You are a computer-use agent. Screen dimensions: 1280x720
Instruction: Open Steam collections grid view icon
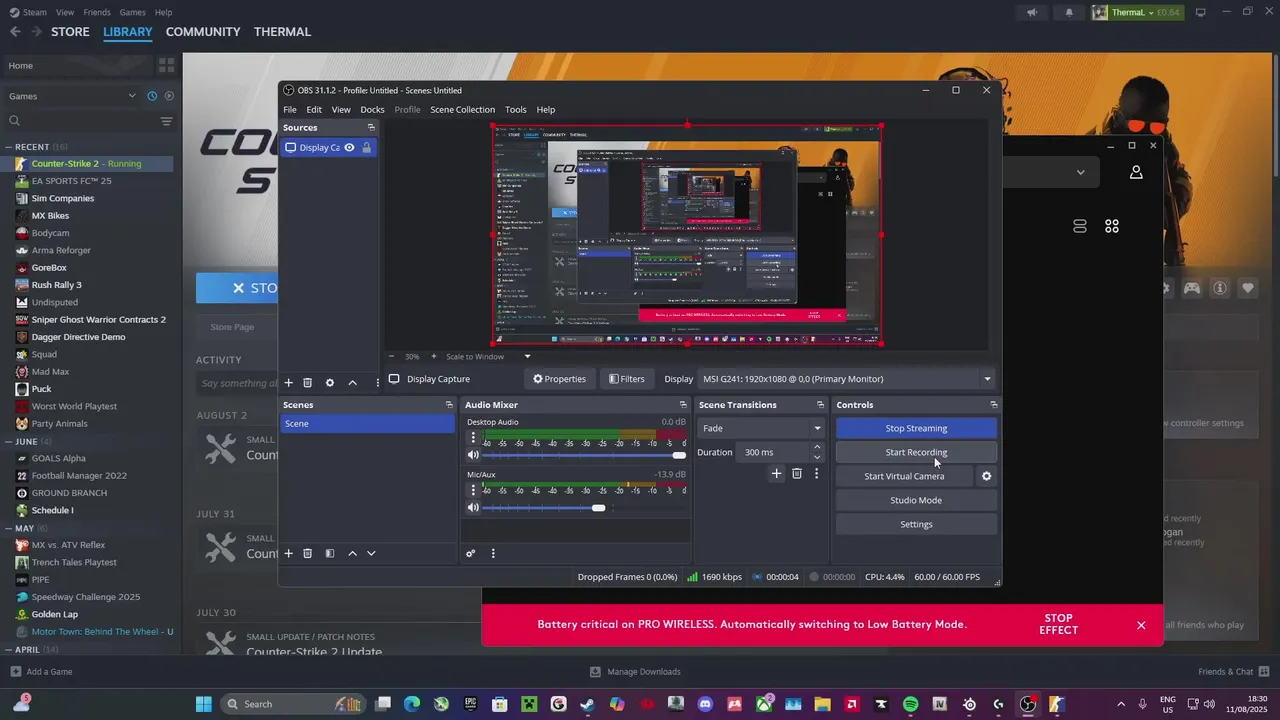point(166,65)
